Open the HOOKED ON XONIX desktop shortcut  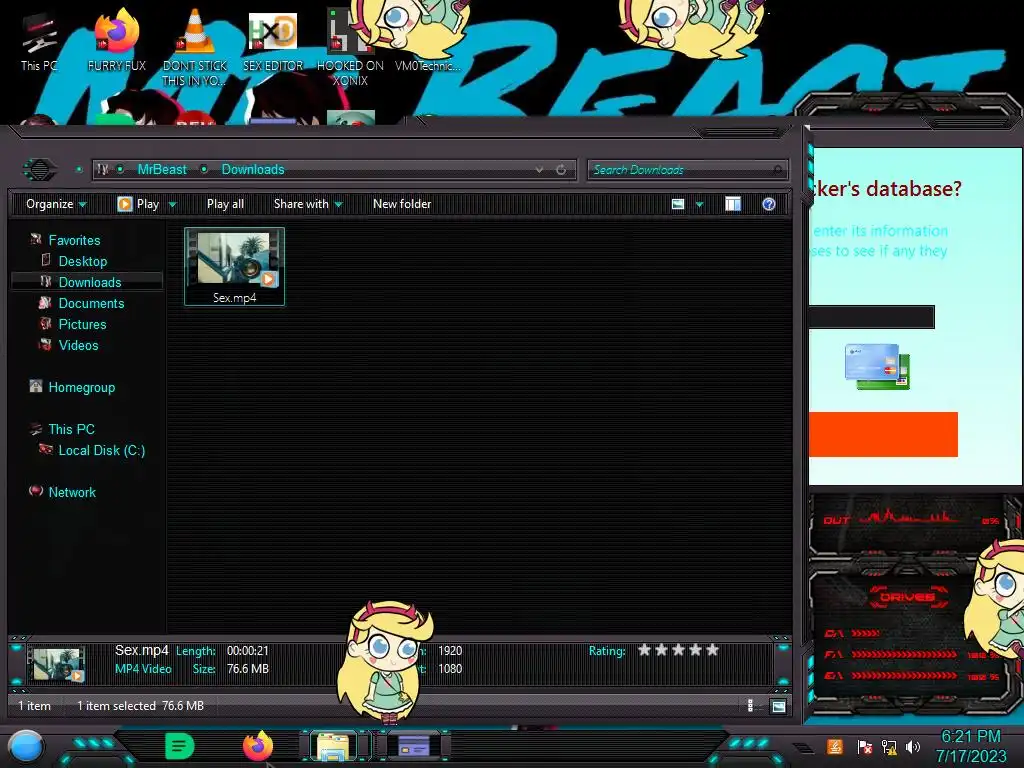350,49
